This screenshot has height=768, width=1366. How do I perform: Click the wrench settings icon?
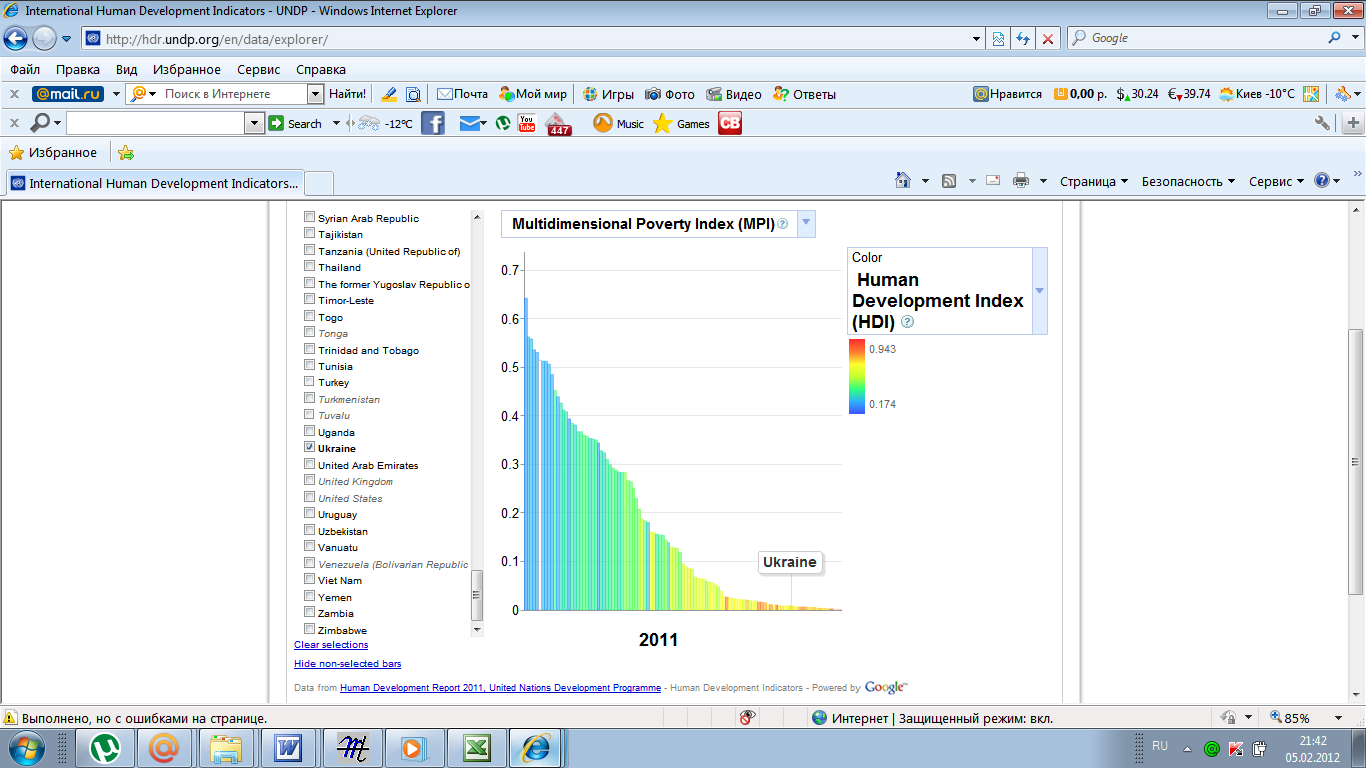[x=1322, y=123]
